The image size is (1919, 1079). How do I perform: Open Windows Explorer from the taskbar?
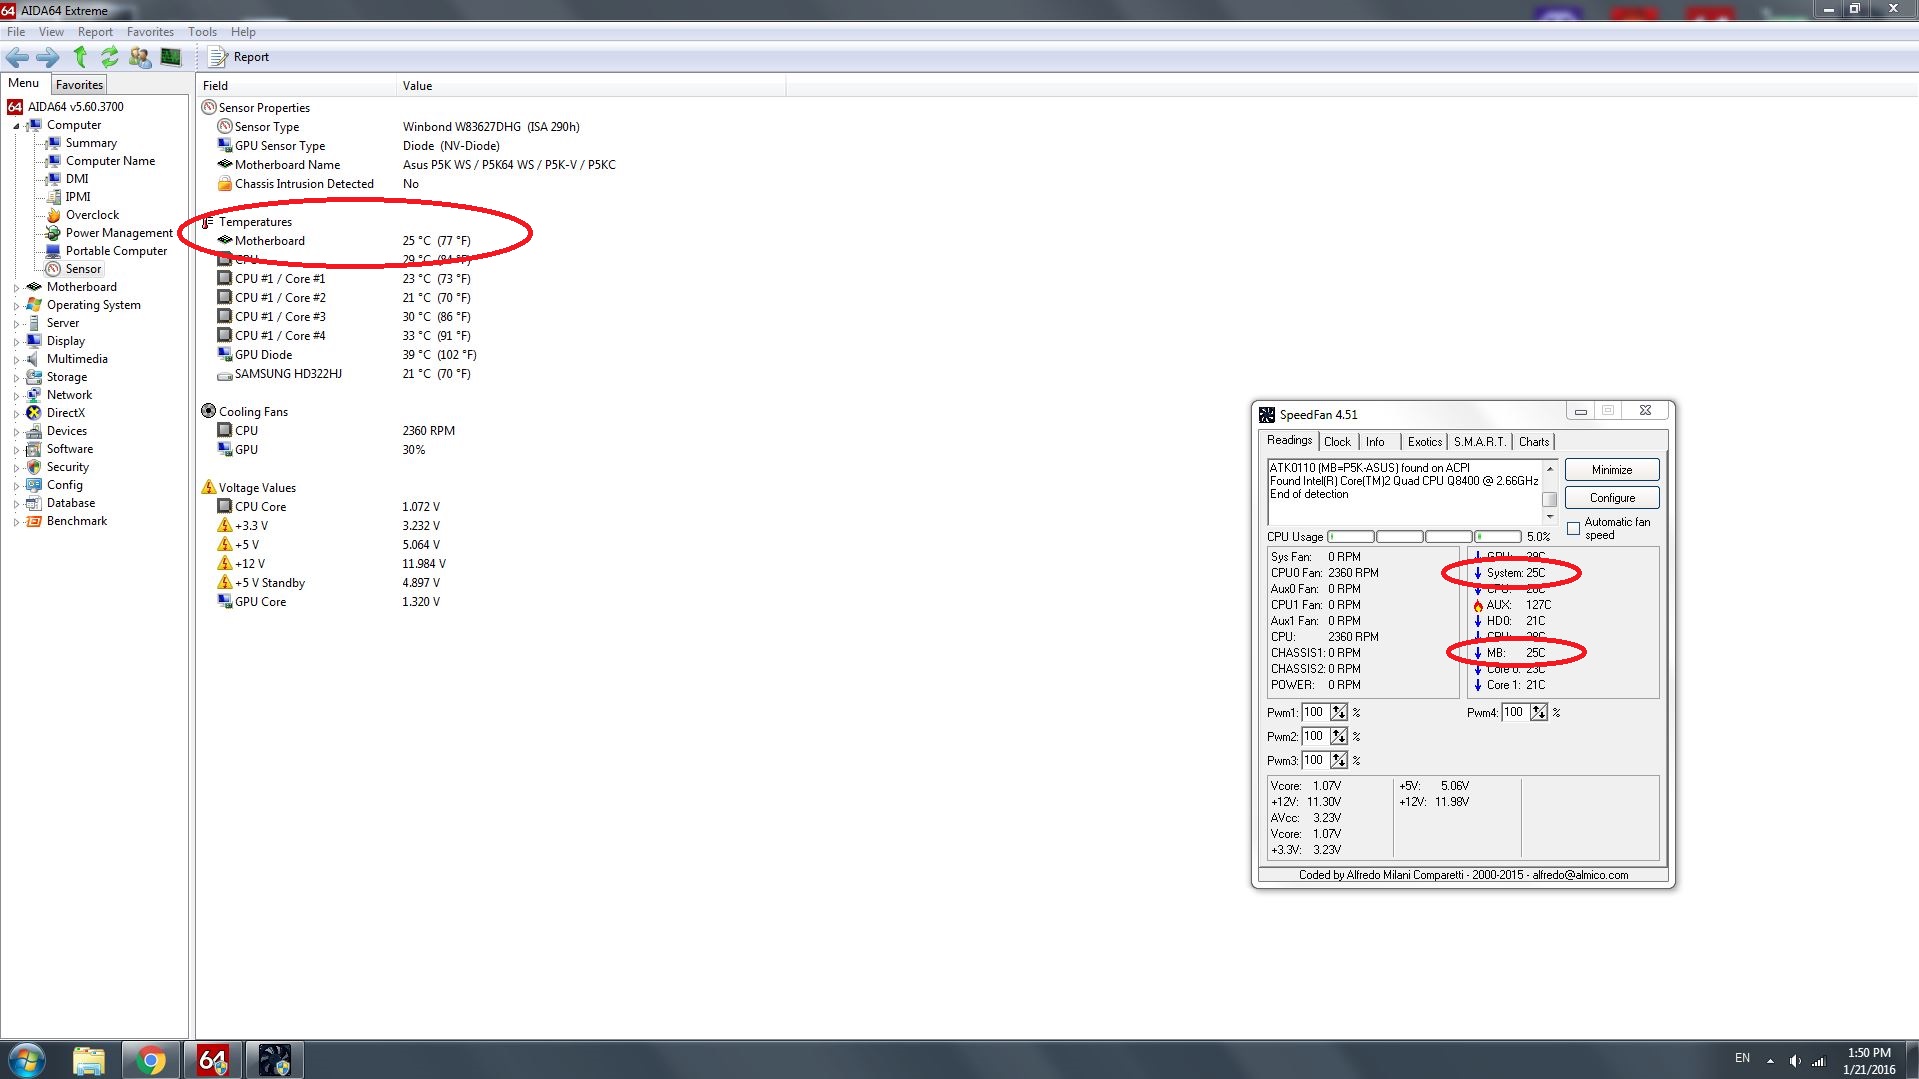click(88, 1060)
